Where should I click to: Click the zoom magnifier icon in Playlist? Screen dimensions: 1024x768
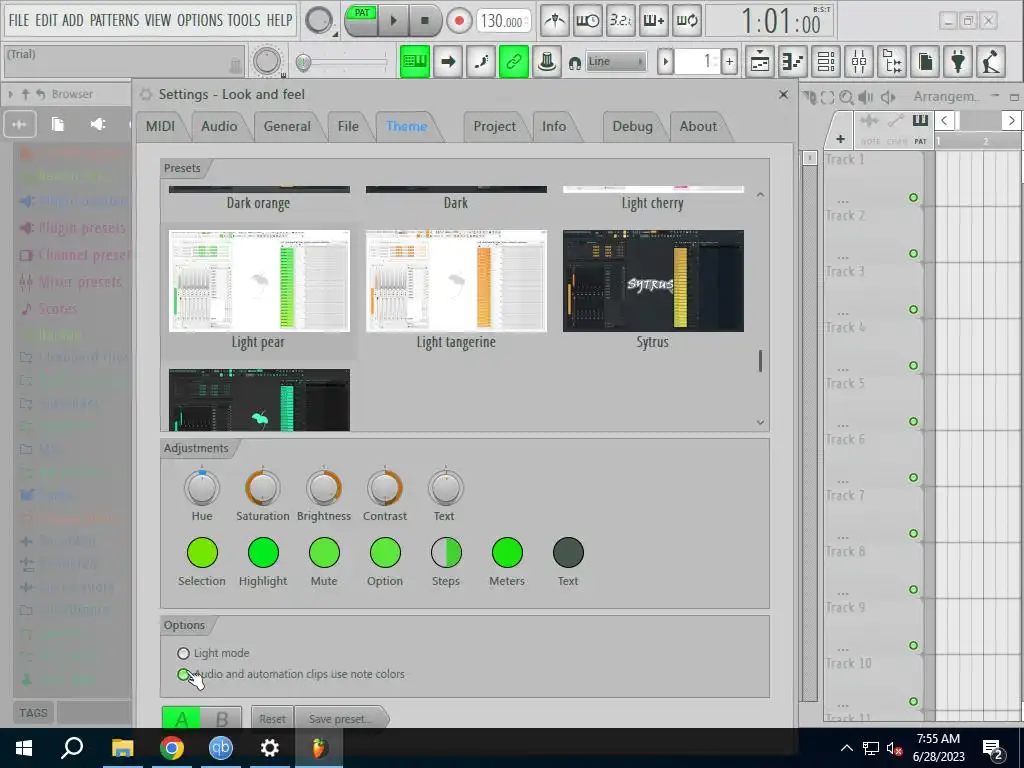click(x=846, y=97)
